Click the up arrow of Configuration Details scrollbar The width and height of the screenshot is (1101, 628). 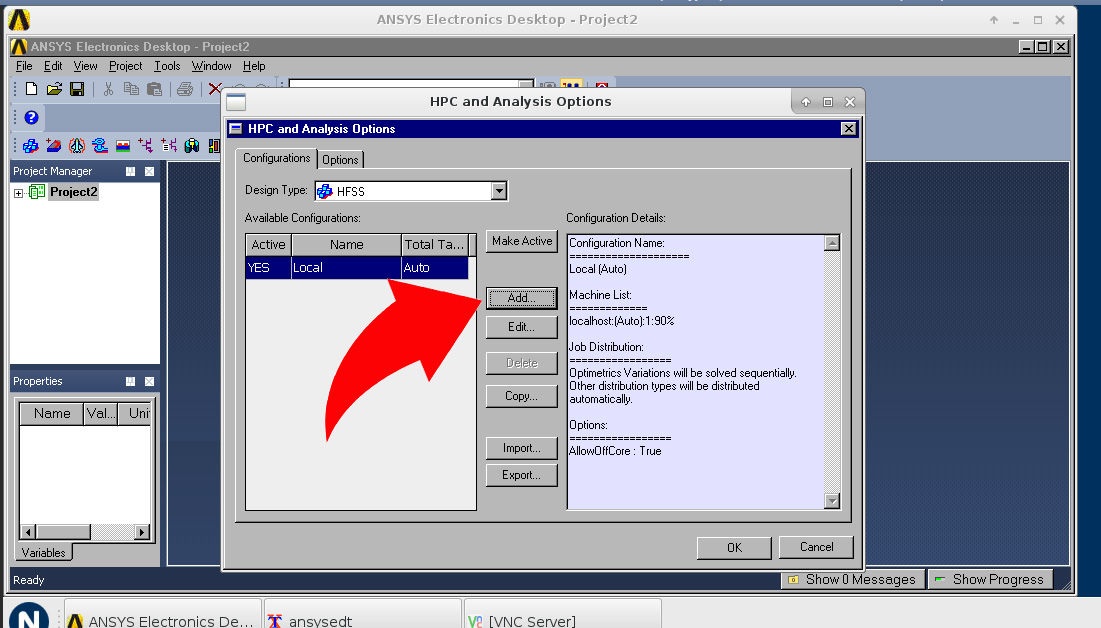832,243
